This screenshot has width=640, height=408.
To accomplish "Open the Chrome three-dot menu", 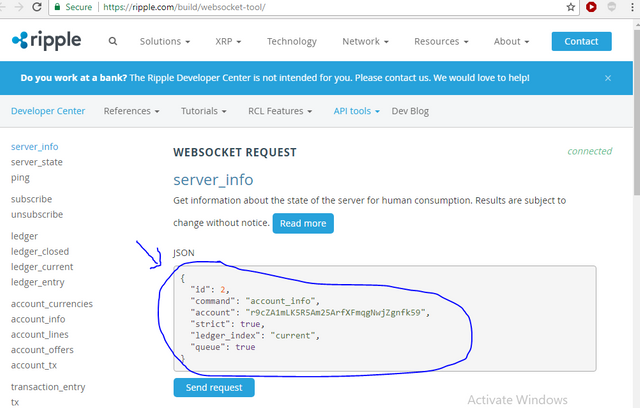I will coord(632,7).
